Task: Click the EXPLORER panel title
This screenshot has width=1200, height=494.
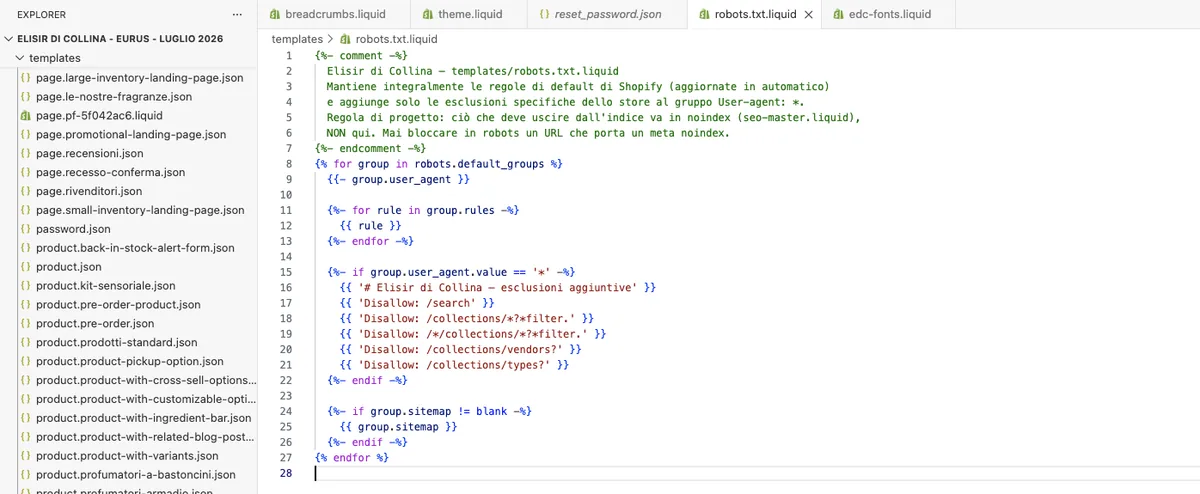Action: [x=42, y=15]
